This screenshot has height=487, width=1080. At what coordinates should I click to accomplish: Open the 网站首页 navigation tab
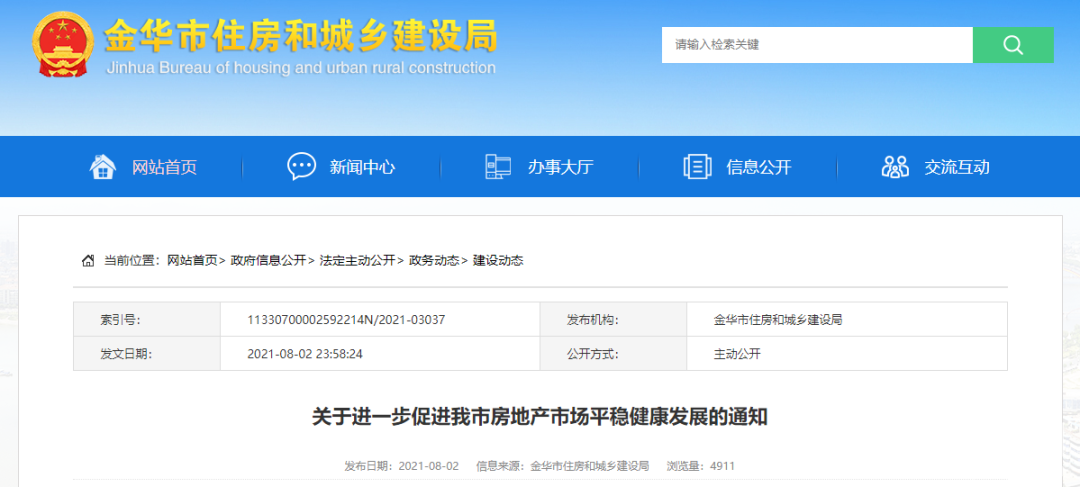164,167
